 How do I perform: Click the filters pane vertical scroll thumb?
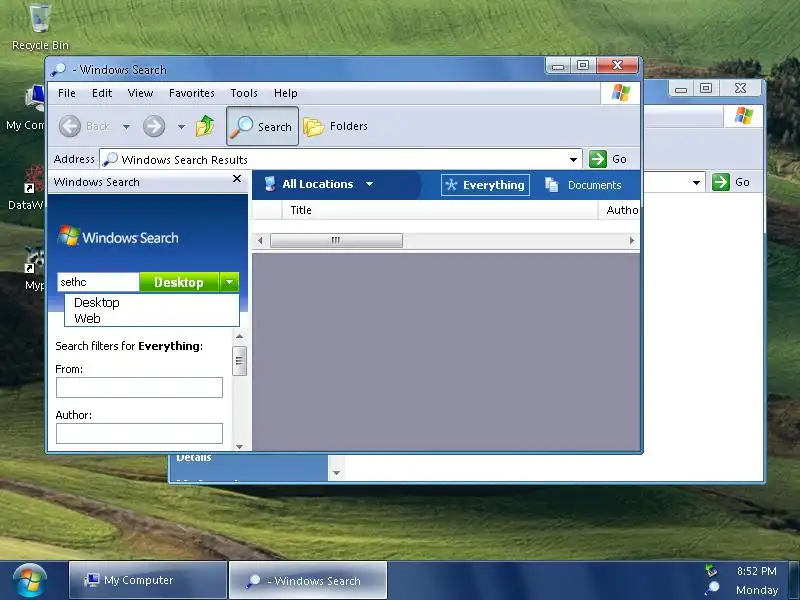[239, 361]
